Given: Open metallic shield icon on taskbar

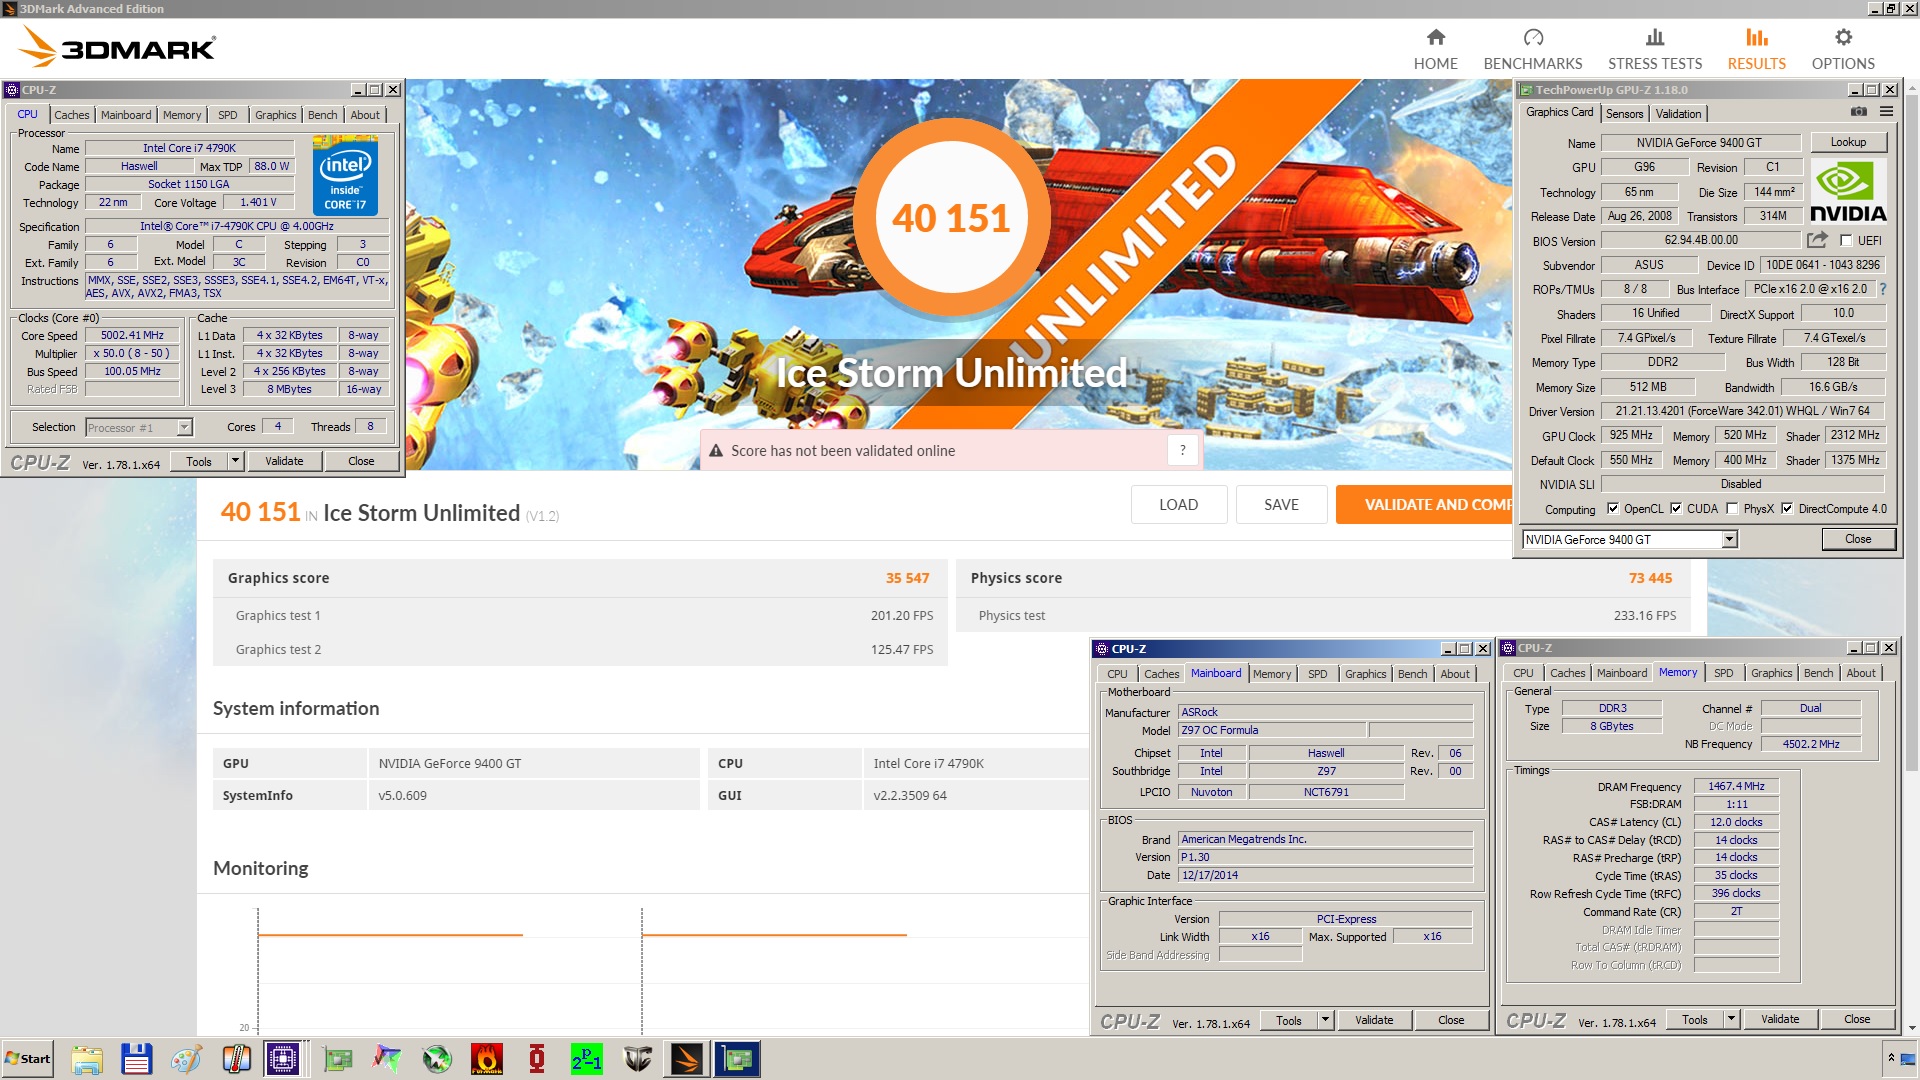Looking at the screenshot, I should tap(637, 1059).
